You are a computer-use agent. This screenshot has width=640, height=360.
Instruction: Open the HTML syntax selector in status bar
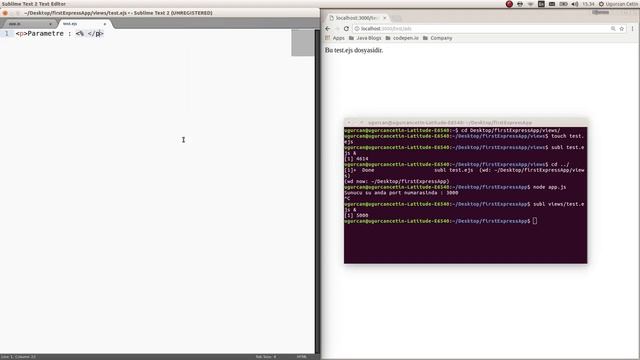(302, 357)
